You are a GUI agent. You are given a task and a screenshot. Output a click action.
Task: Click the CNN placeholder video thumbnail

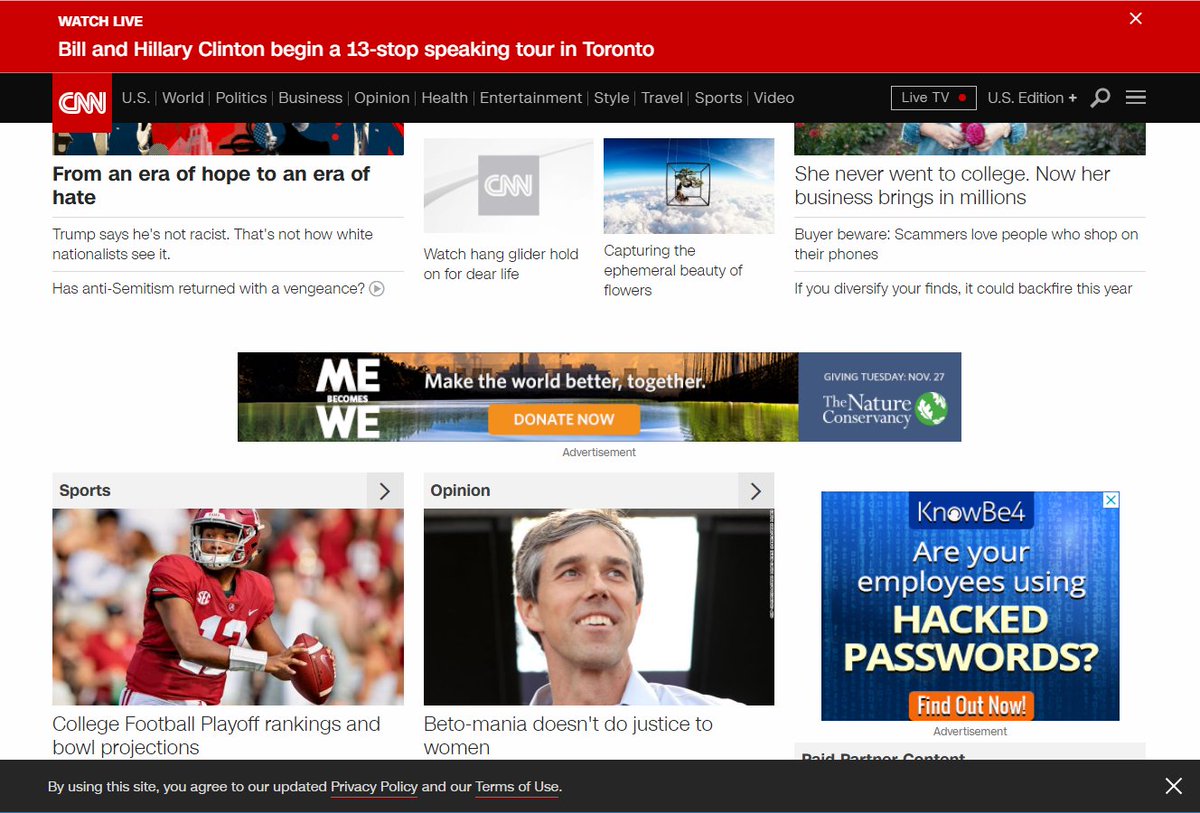click(508, 186)
